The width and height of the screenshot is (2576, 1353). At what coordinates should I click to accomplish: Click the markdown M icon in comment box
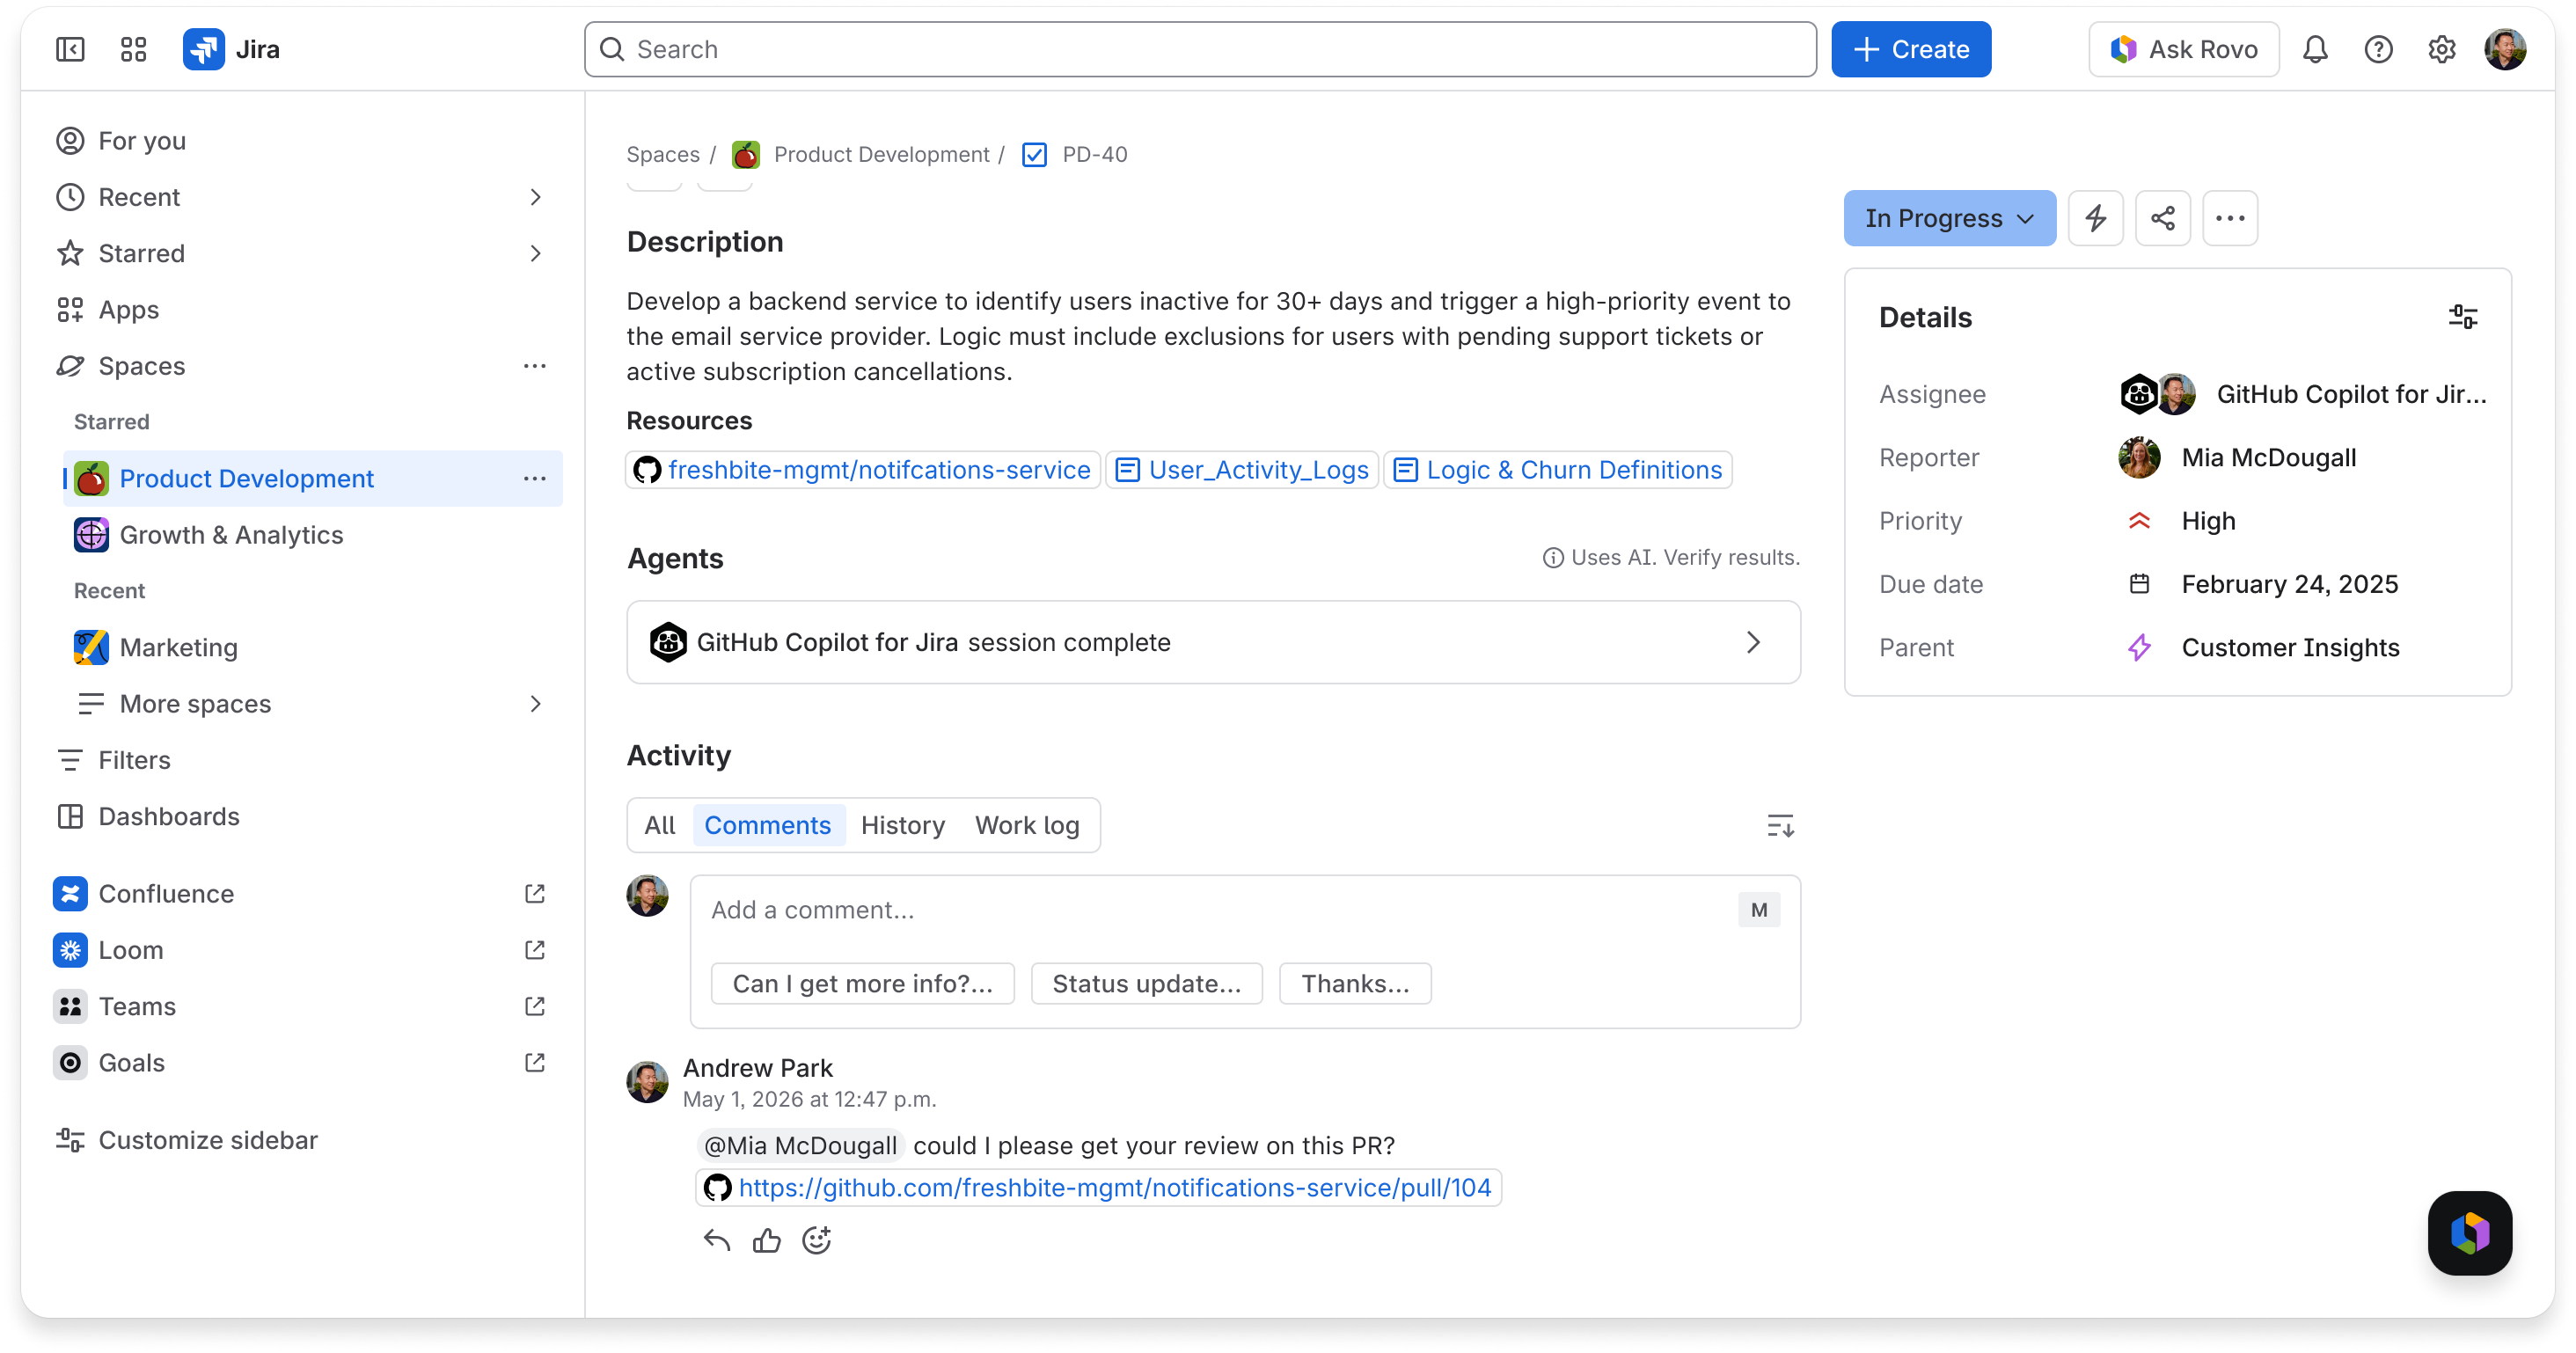click(1759, 910)
